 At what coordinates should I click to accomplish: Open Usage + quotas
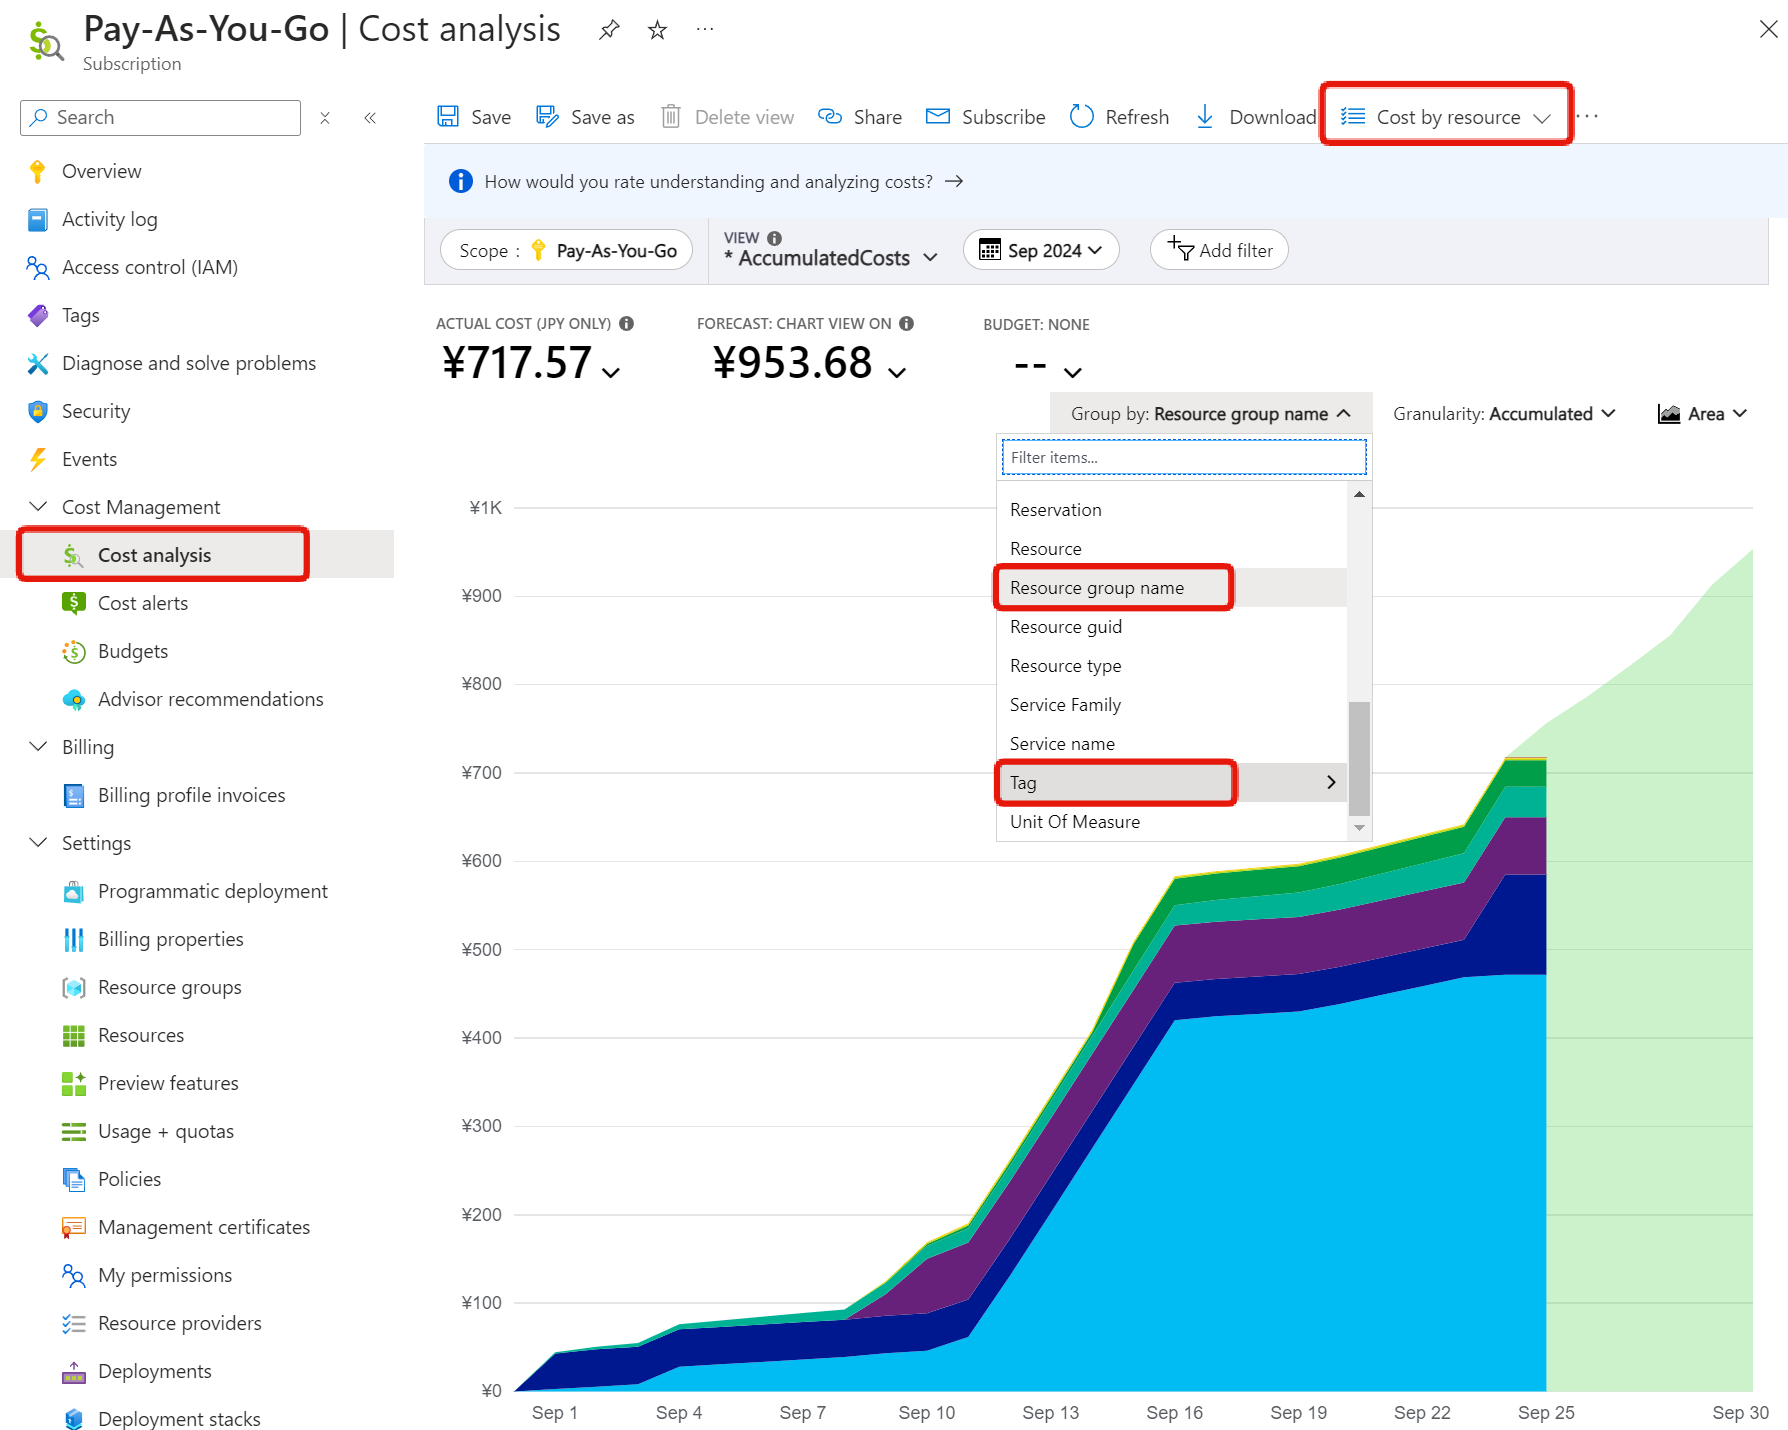tap(166, 1131)
